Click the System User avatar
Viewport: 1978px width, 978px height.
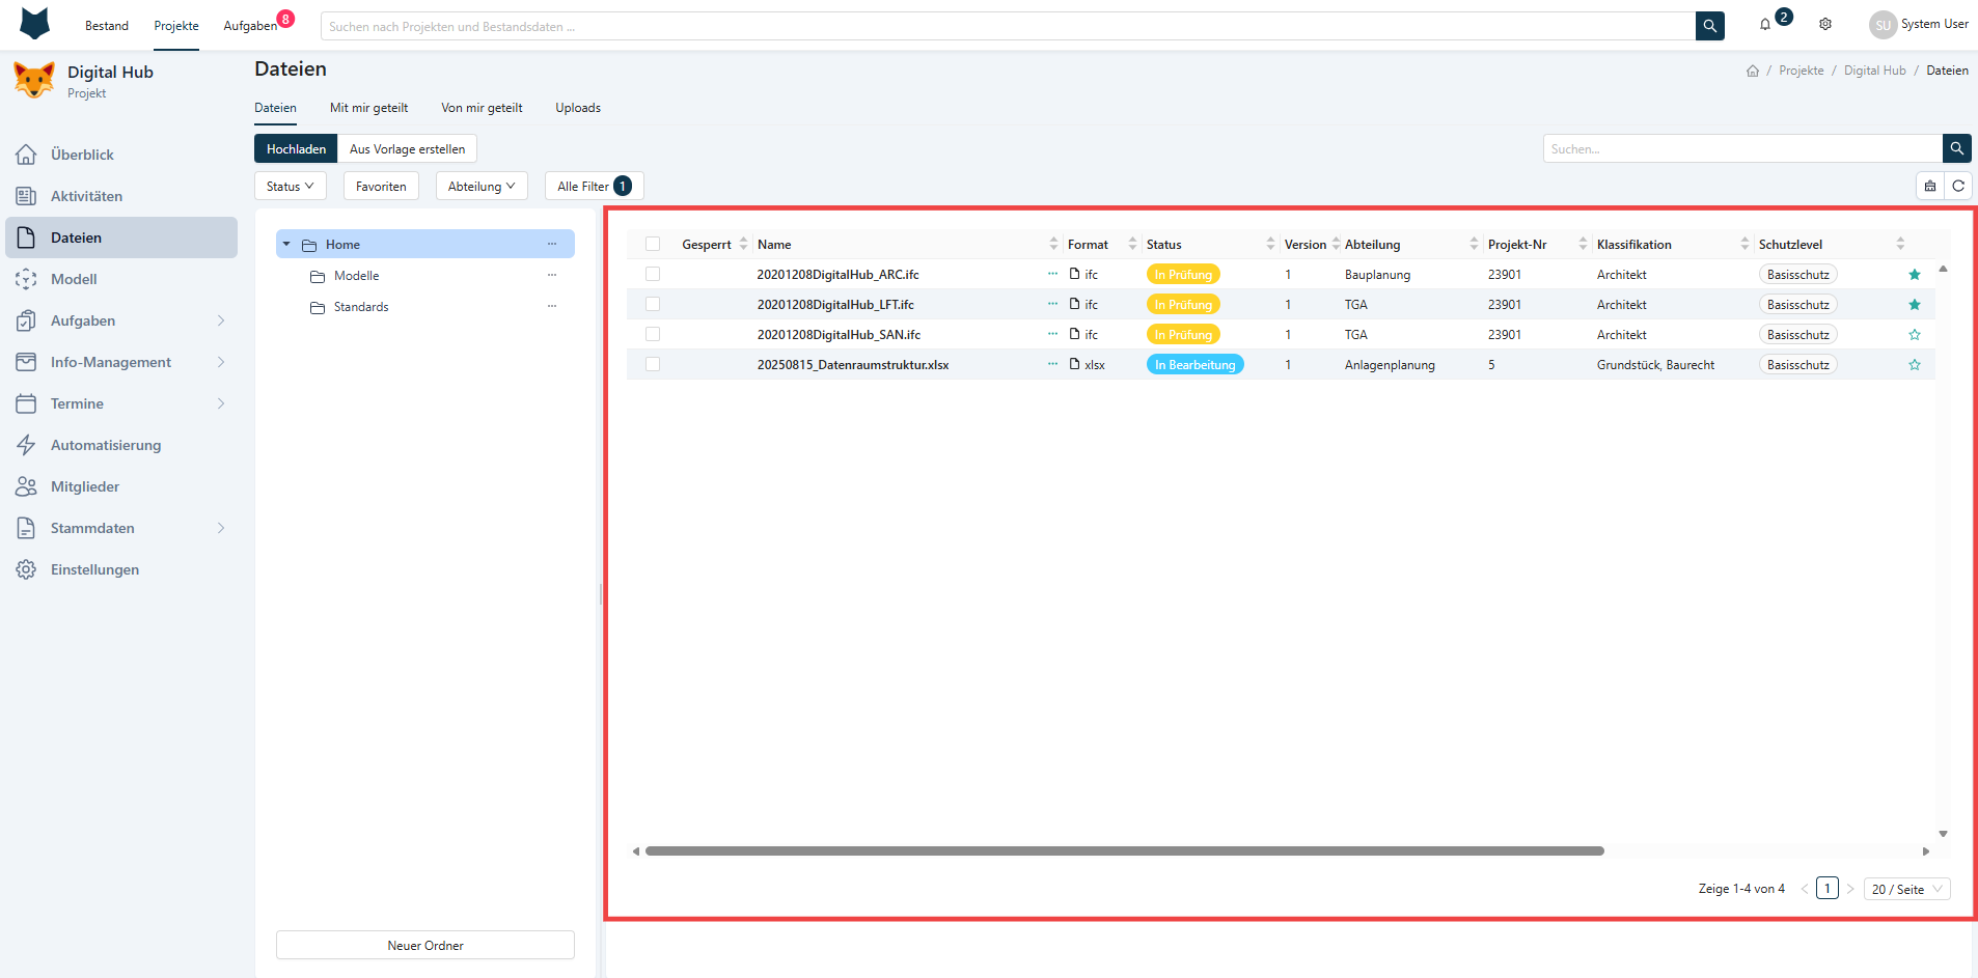pos(1882,25)
